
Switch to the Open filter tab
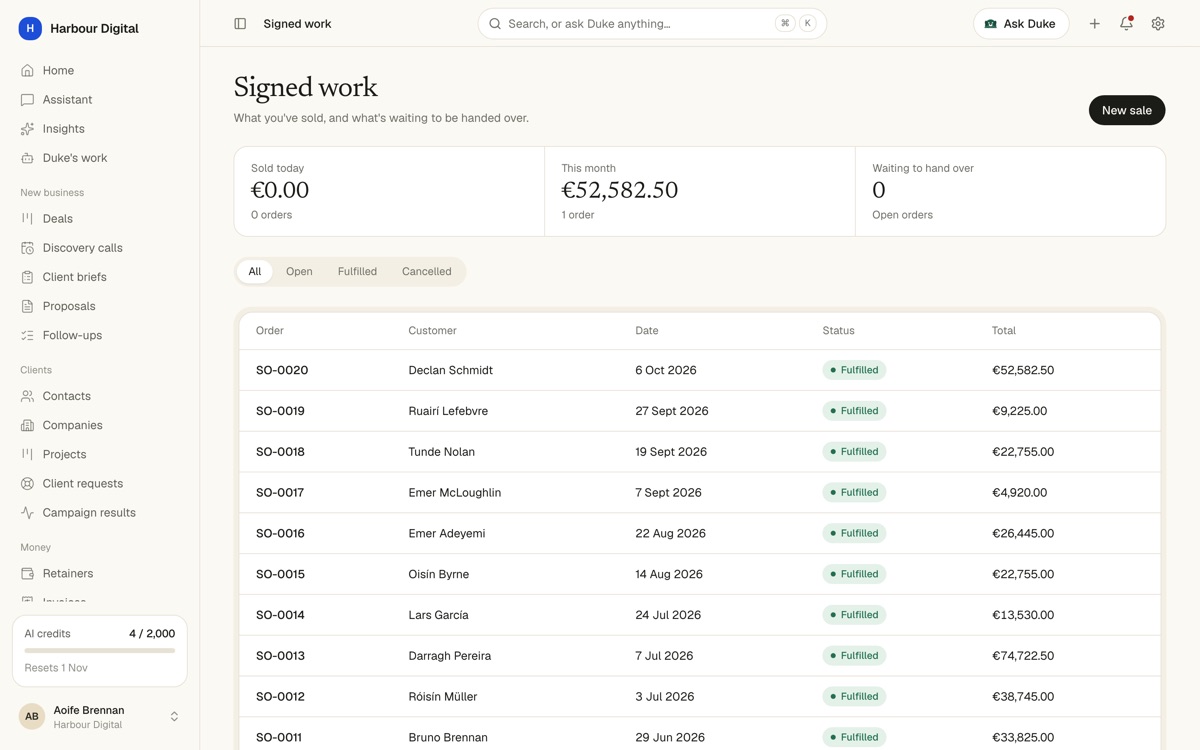click(x=299, y=272)
